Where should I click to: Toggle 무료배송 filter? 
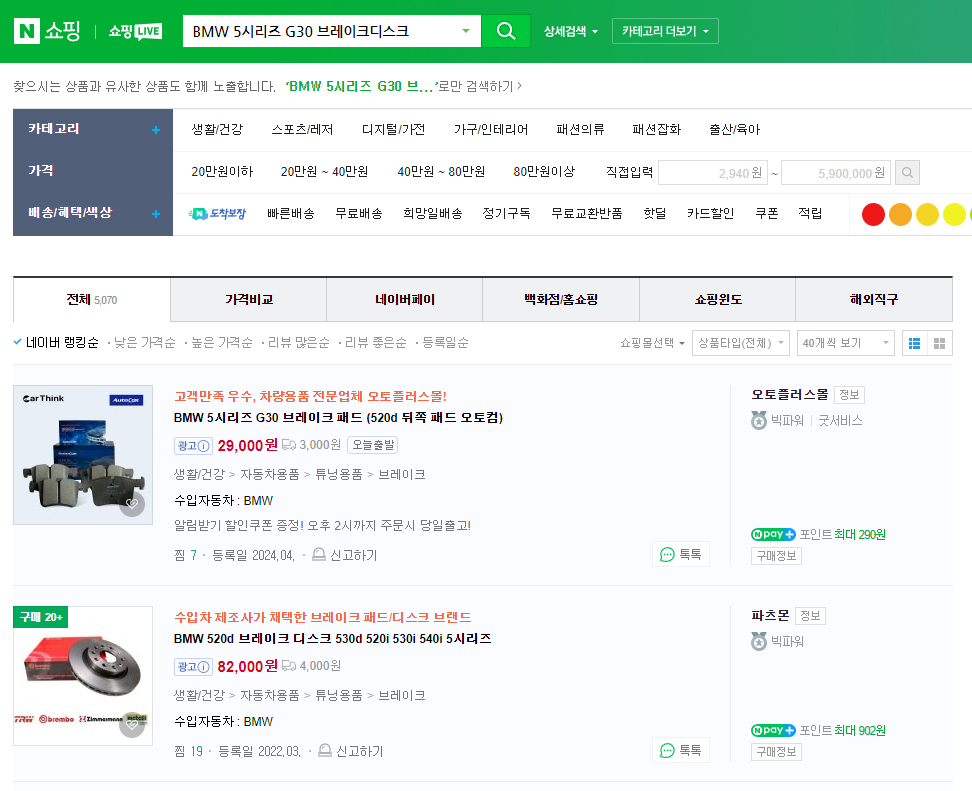[358, 213]
